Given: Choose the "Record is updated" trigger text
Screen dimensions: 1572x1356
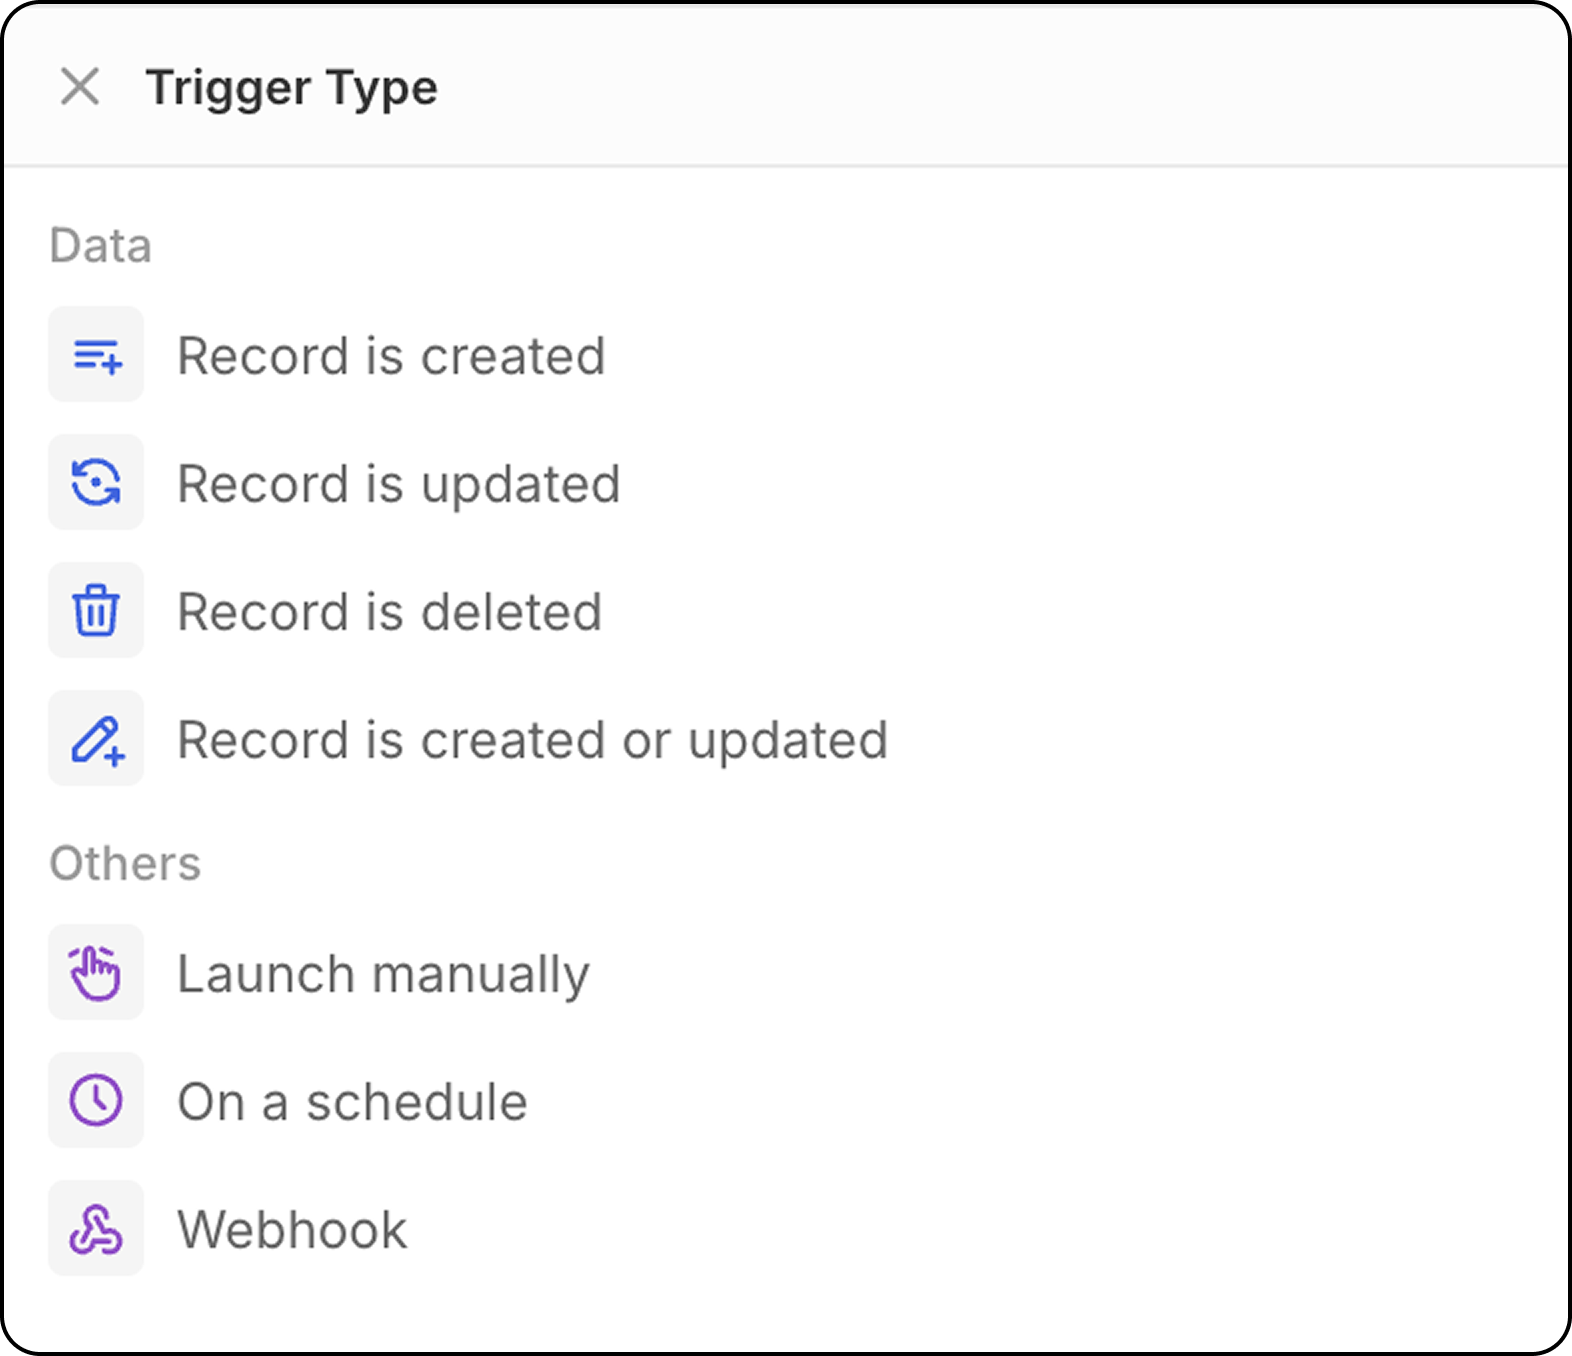Looking at the screenshot, I should pos(399,485).
